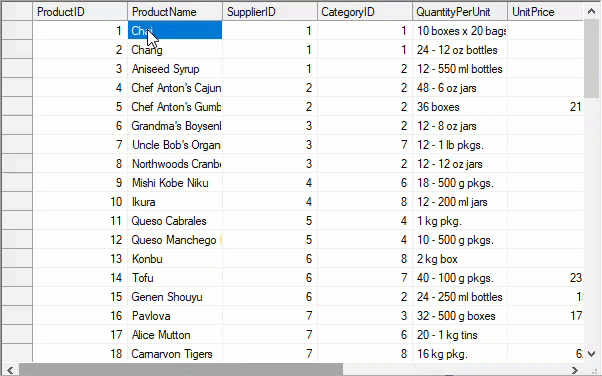Click the CategoryID column header
The height and width of the screenshot is (376, 602).
(365, 12)
